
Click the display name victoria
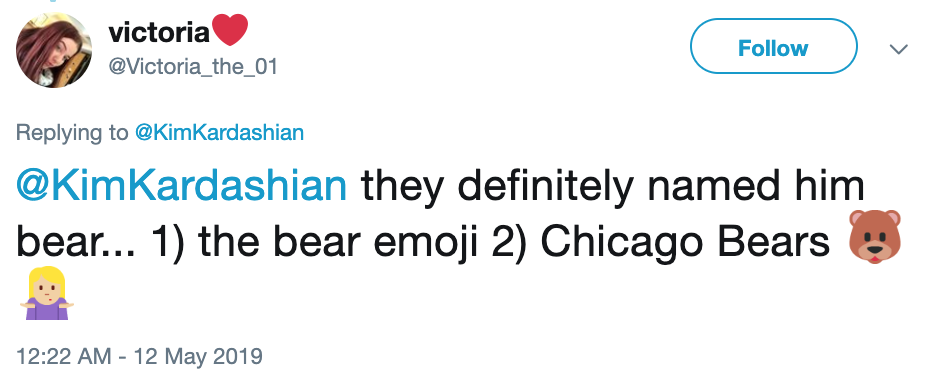click(159, 32)
